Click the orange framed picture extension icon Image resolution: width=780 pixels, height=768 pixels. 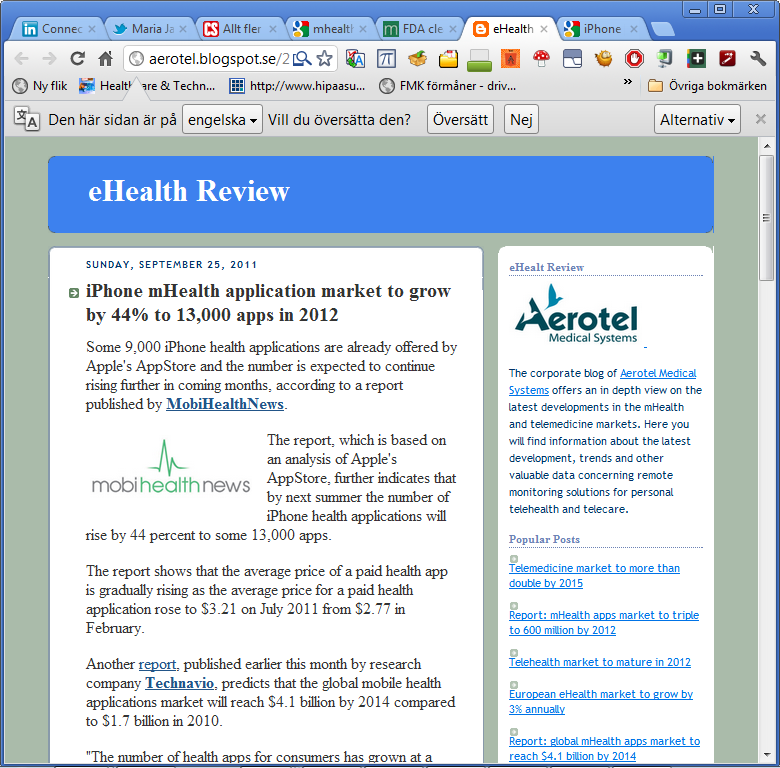tap(510, 59)
